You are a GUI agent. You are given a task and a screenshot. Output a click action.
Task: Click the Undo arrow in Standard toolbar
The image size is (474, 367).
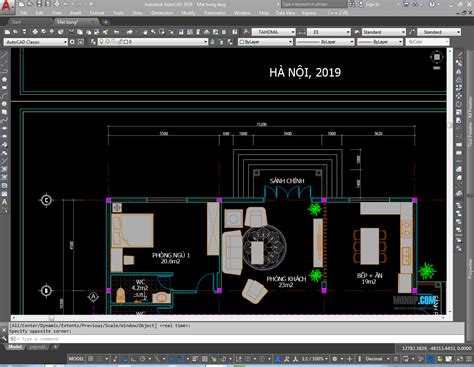point(116,32)
